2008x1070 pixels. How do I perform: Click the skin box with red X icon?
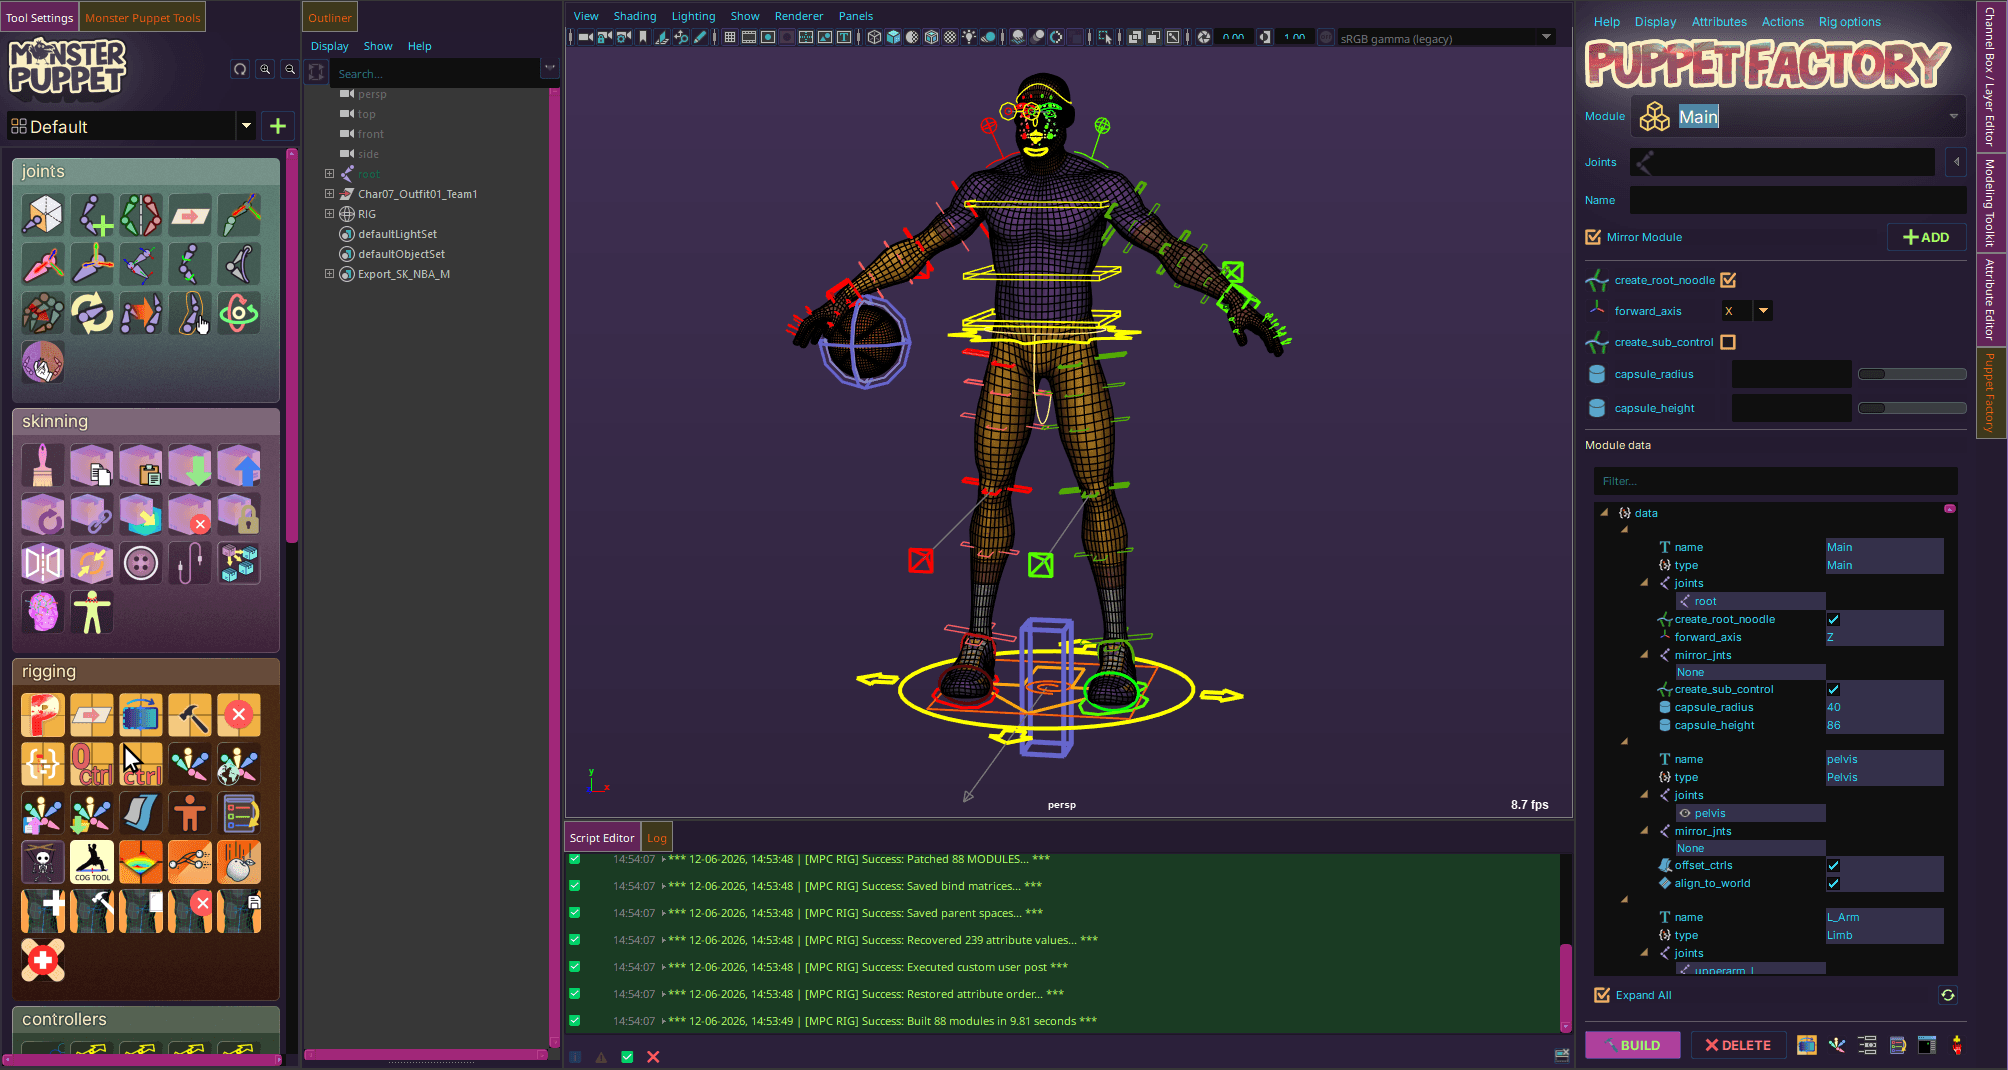tap(190, 514)
